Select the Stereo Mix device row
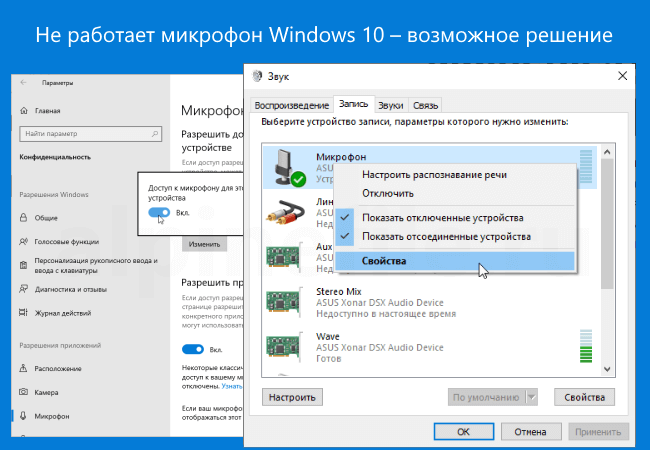The height and width of the screenshot is (450, 650). pyautogui.click(x=429, y=302)
